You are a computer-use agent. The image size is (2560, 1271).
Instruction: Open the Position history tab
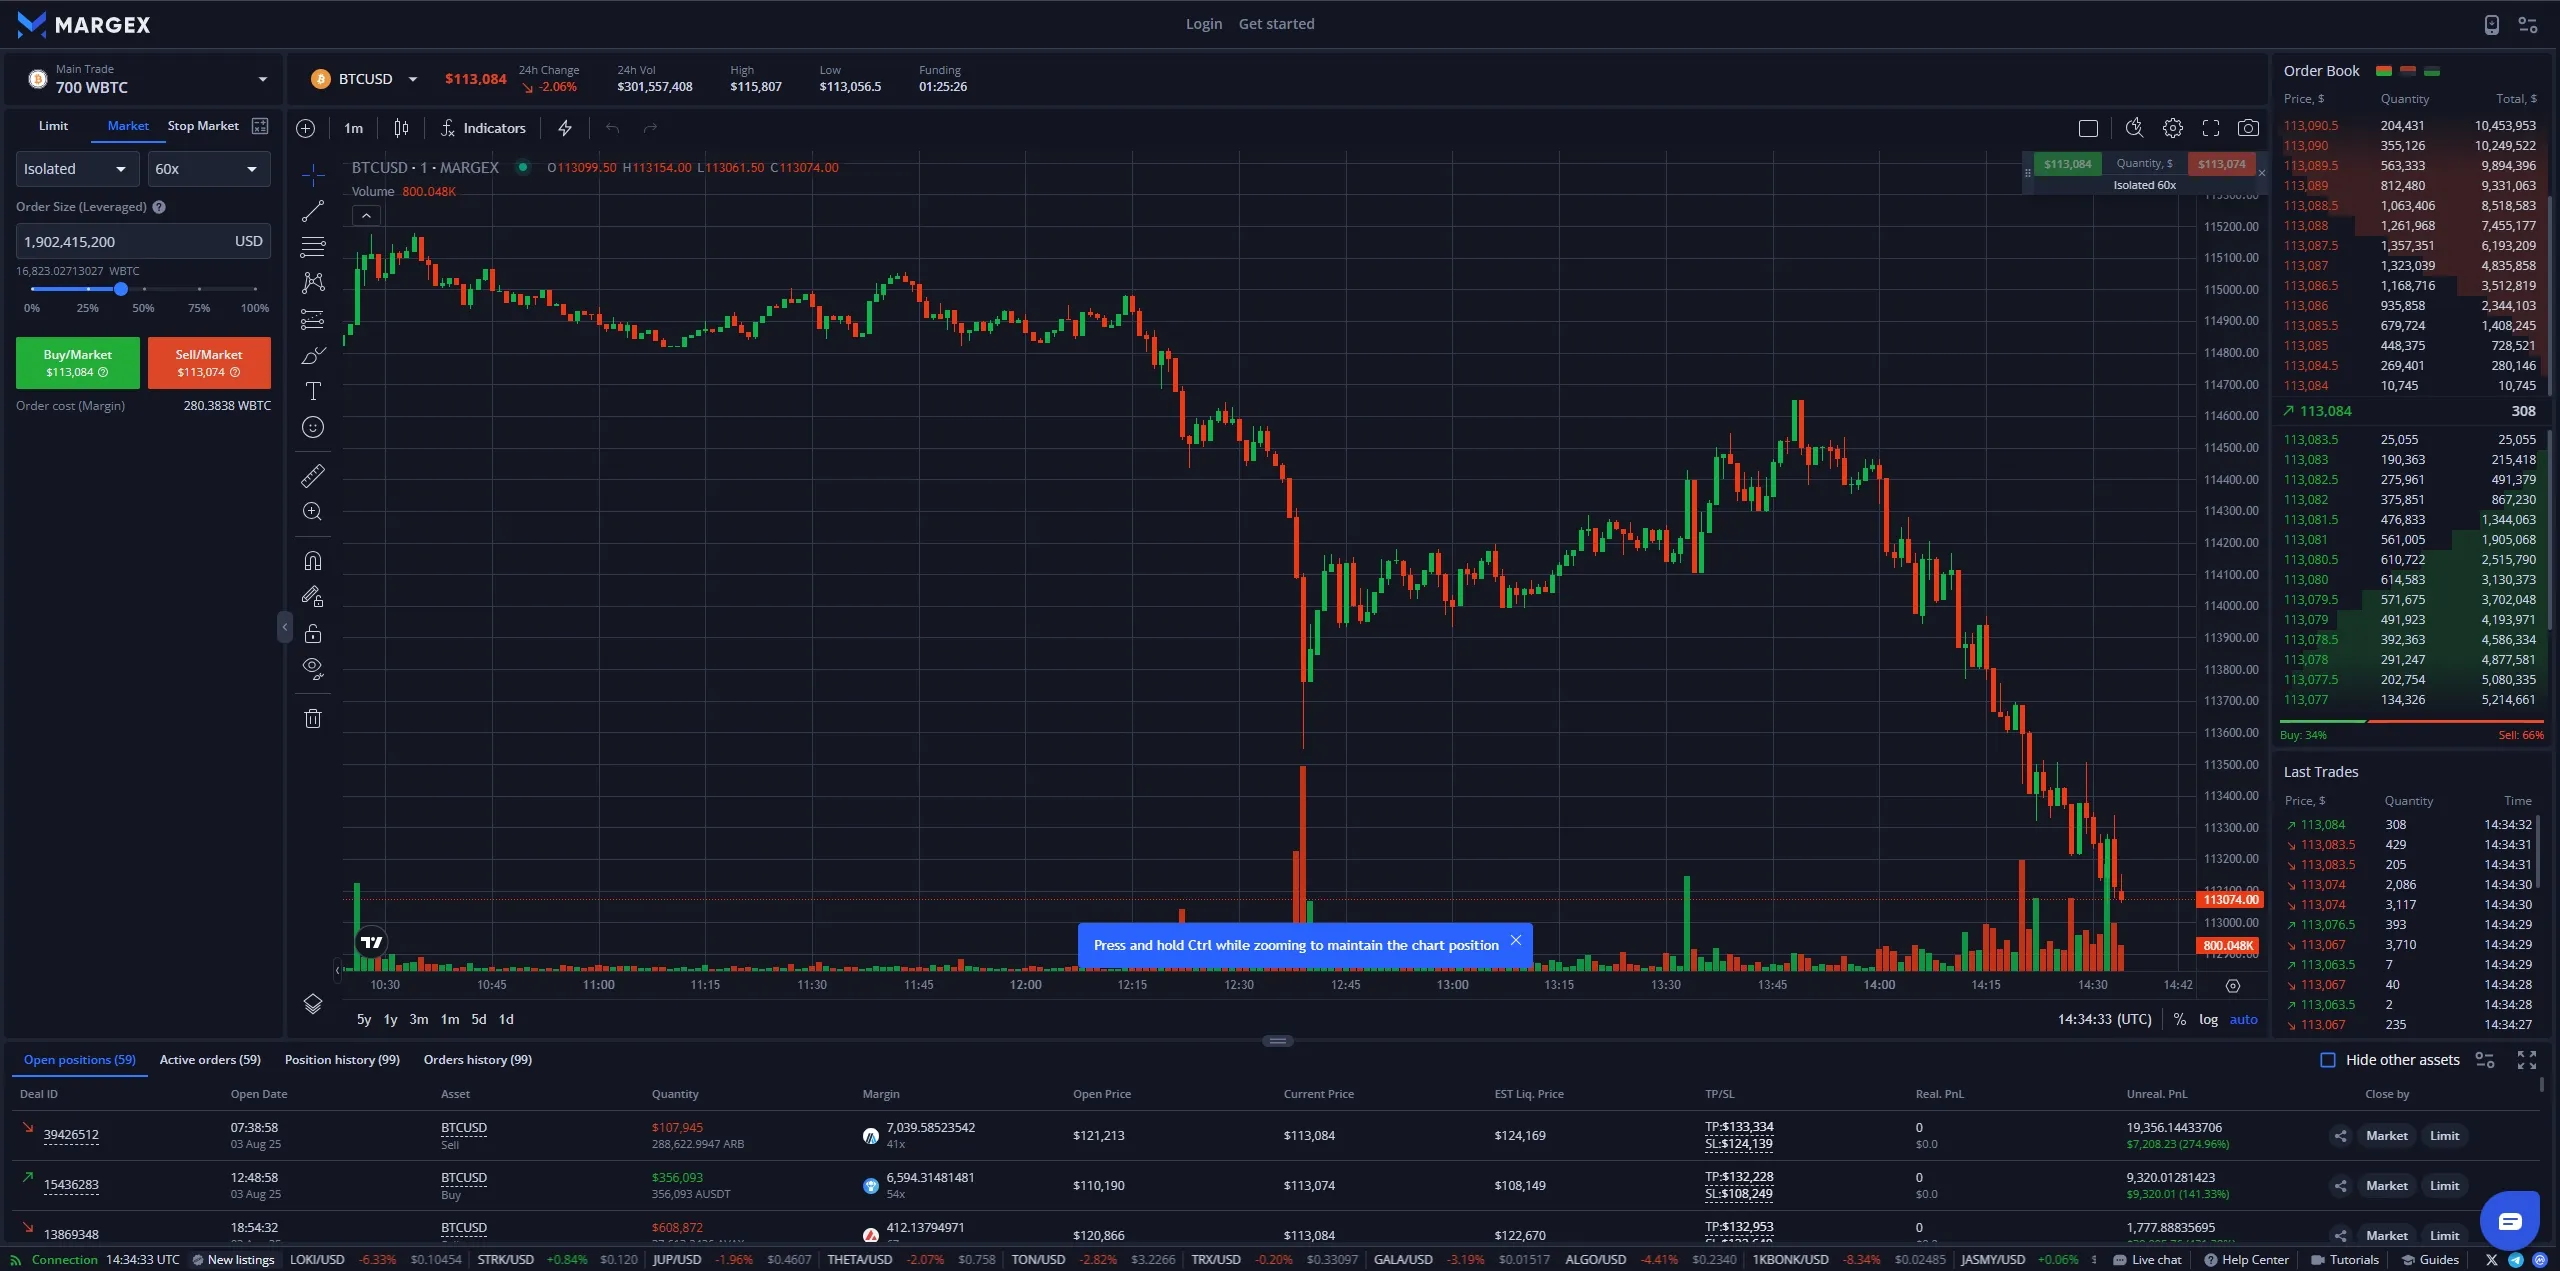click(342, 1060)
